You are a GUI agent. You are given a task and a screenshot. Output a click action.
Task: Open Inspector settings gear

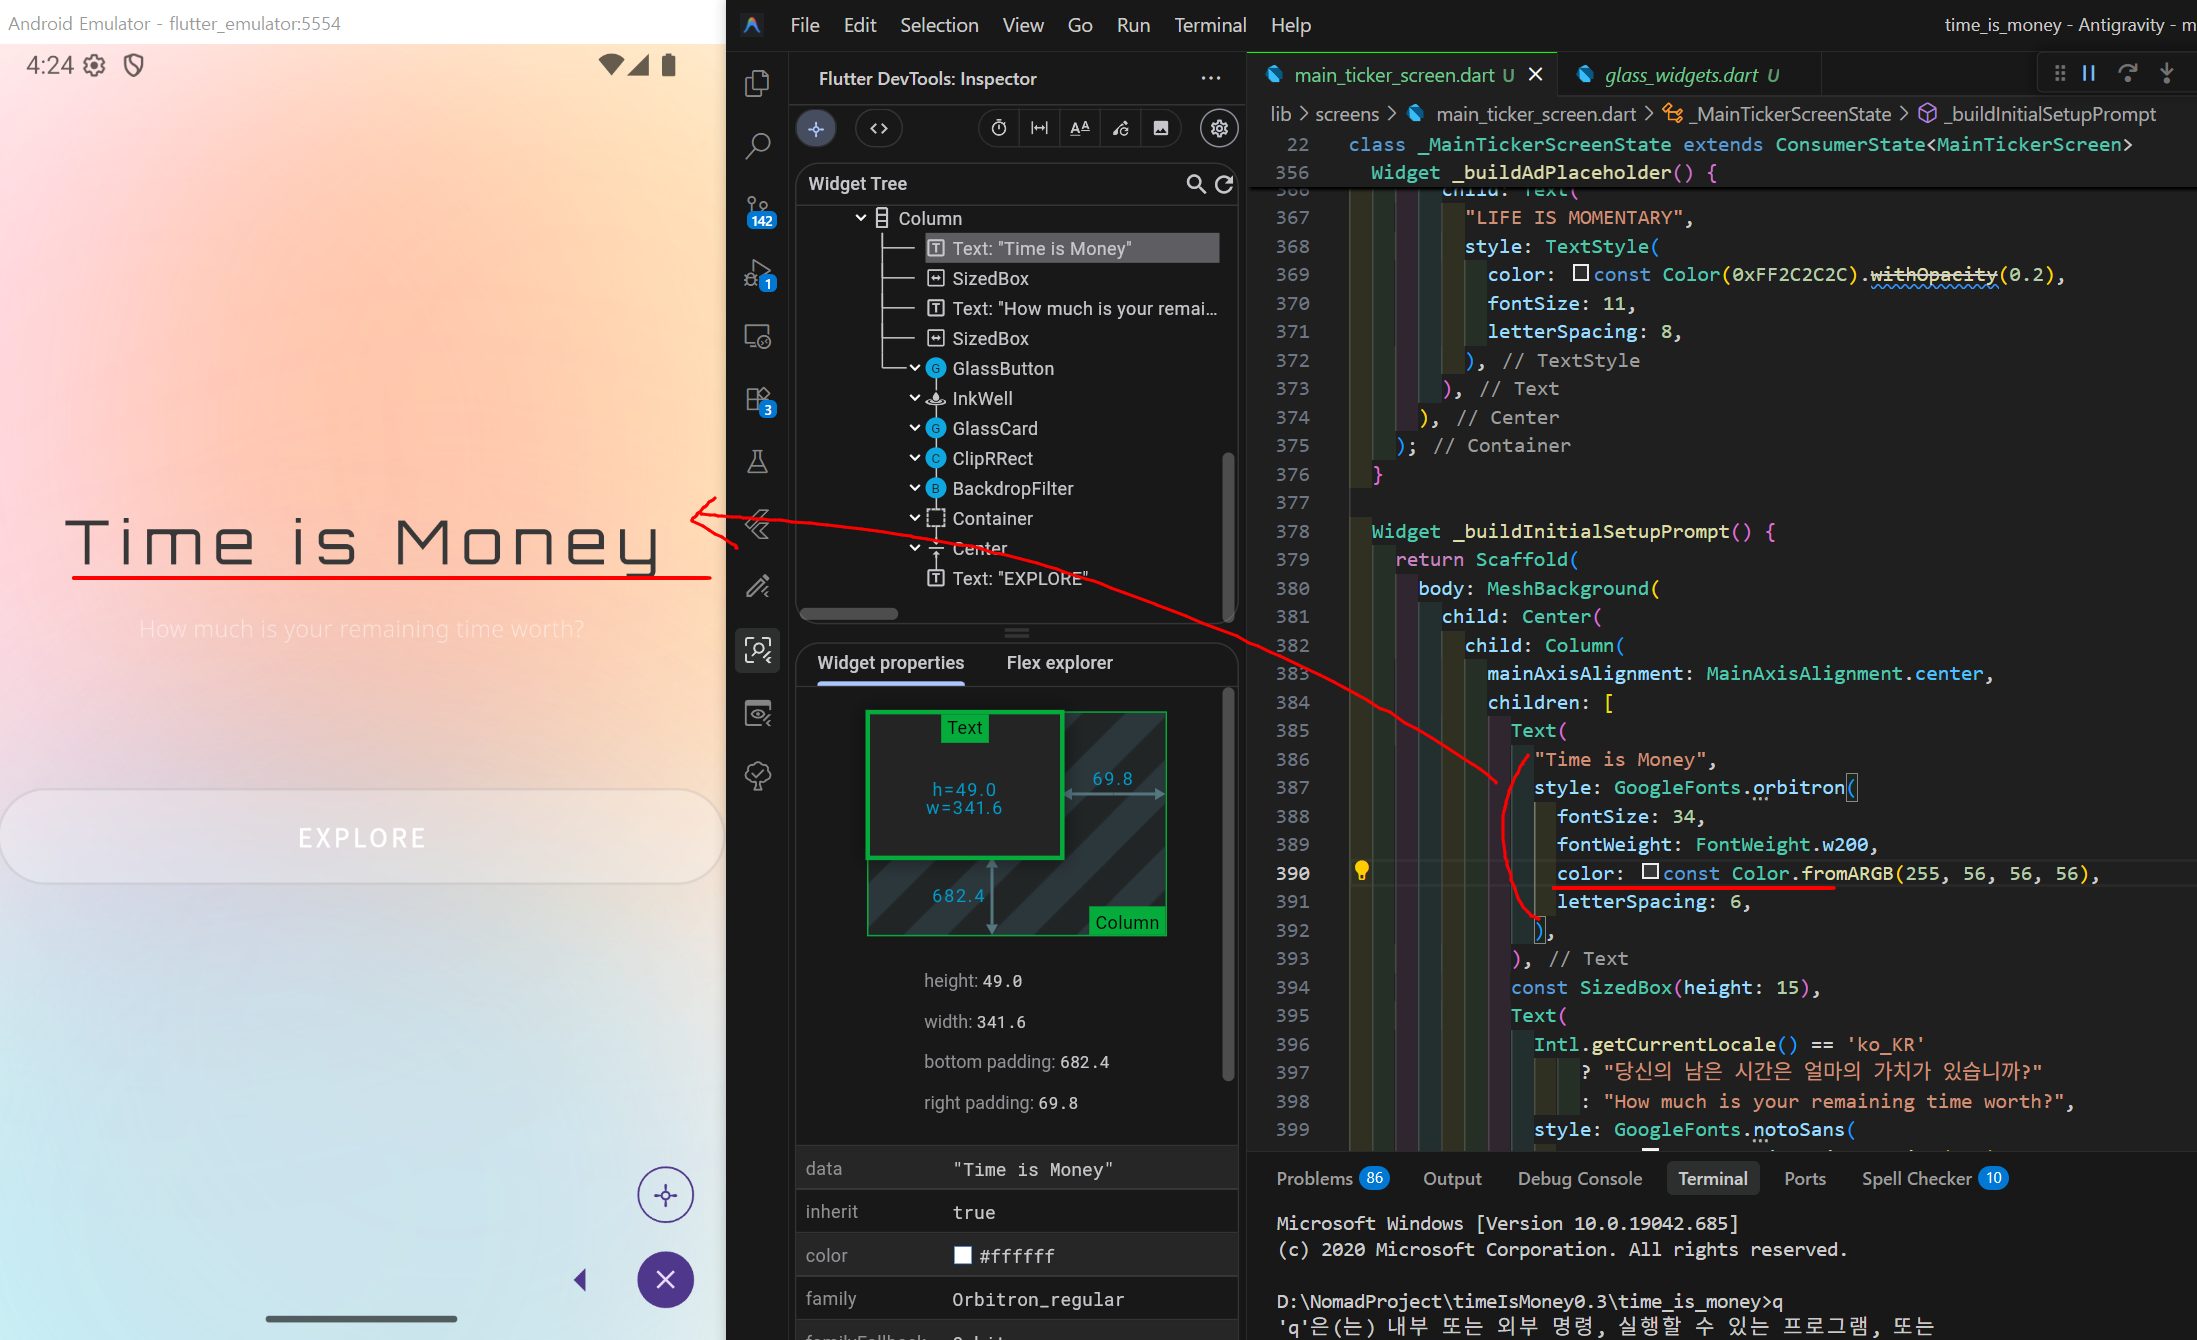coord(1219,128)
